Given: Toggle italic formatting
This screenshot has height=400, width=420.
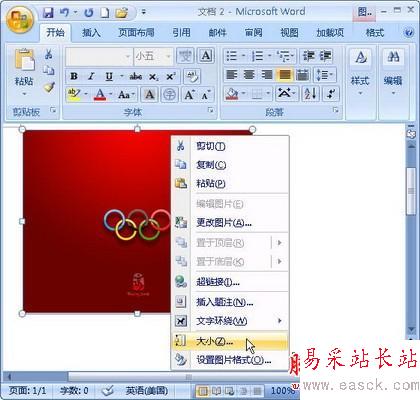Looking at the screenshot, I should (x=91, y=77).
